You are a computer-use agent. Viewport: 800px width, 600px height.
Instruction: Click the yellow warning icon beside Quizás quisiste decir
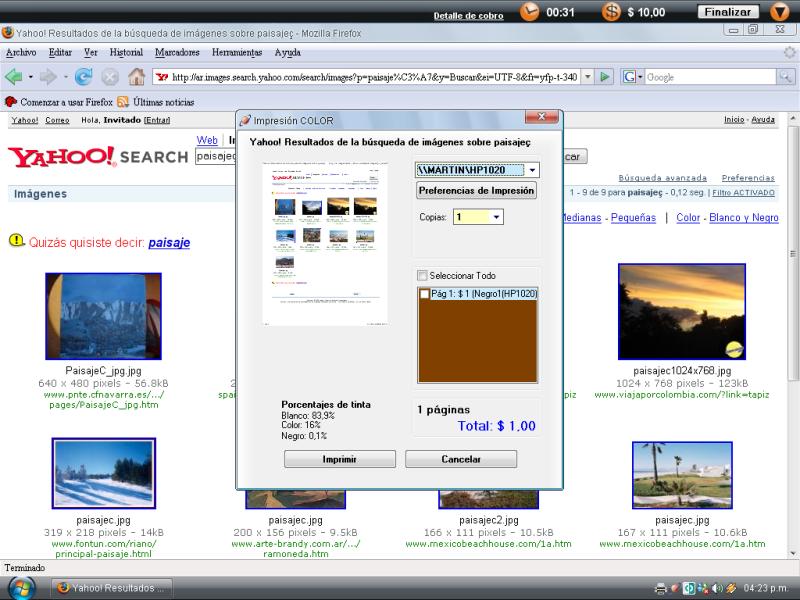(16, 240)
